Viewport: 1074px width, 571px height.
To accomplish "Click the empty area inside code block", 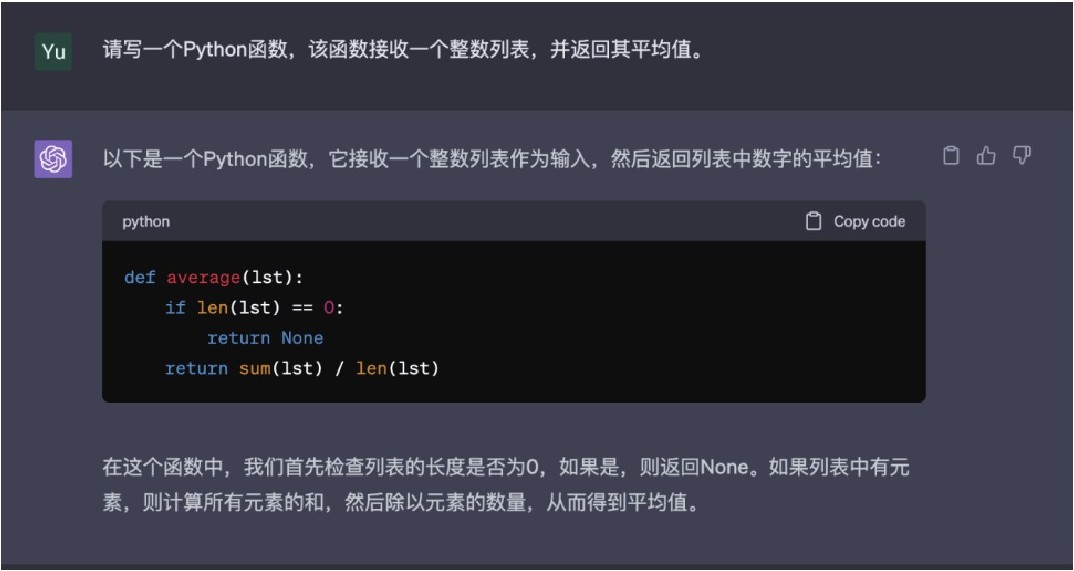I will (x=685, y=322).
